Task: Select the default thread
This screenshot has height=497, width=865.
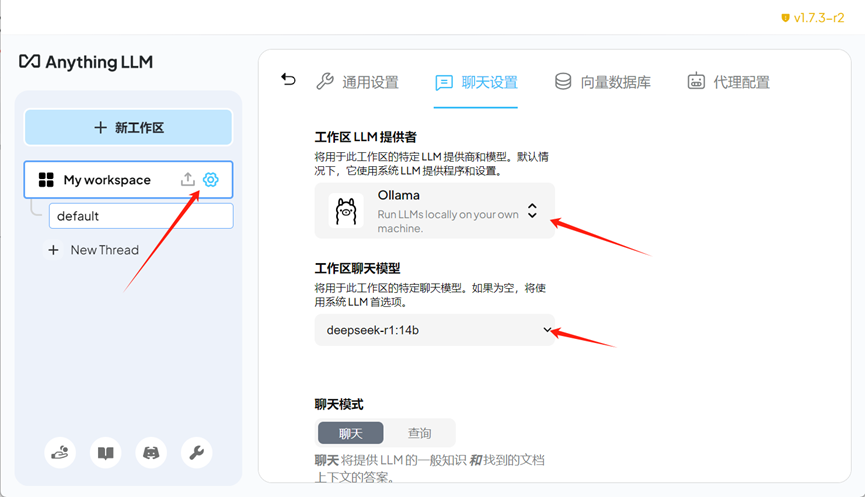Action: pos(141,216)
